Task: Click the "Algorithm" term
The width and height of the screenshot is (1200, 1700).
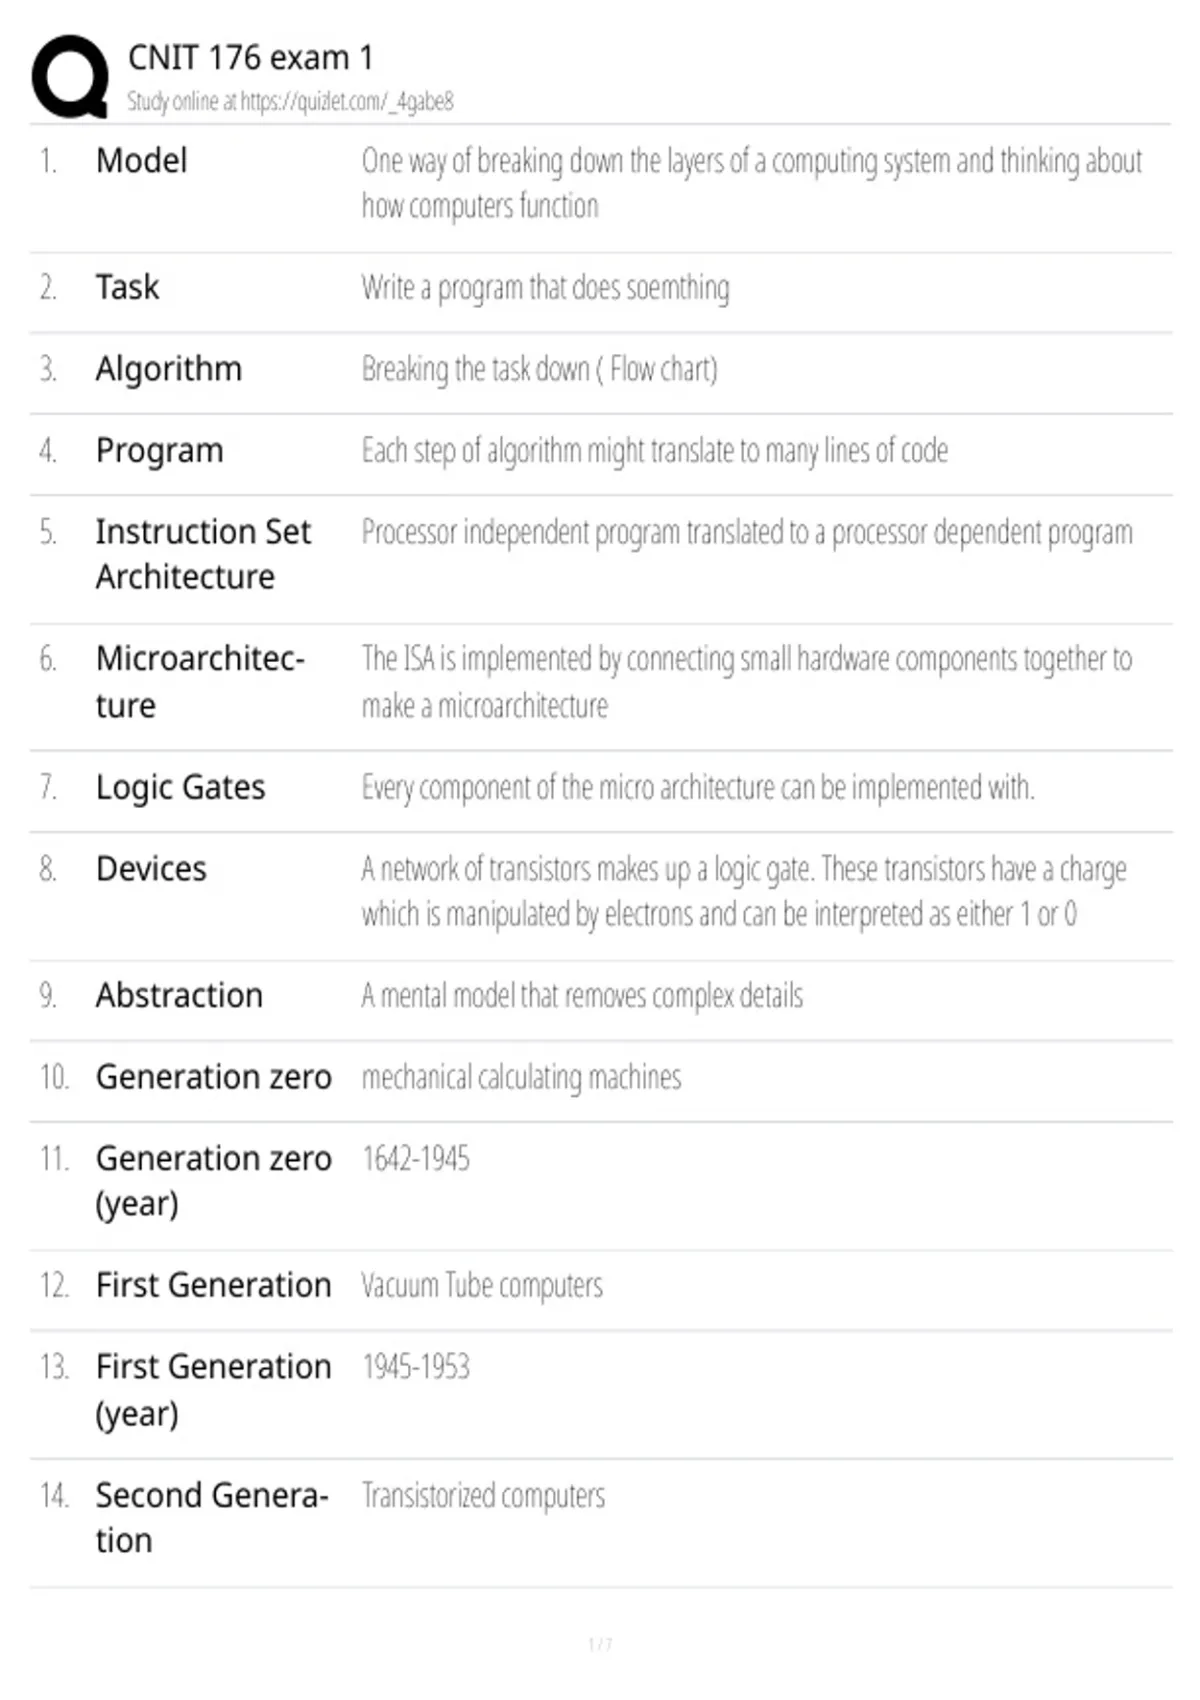Action: point(168,369)
